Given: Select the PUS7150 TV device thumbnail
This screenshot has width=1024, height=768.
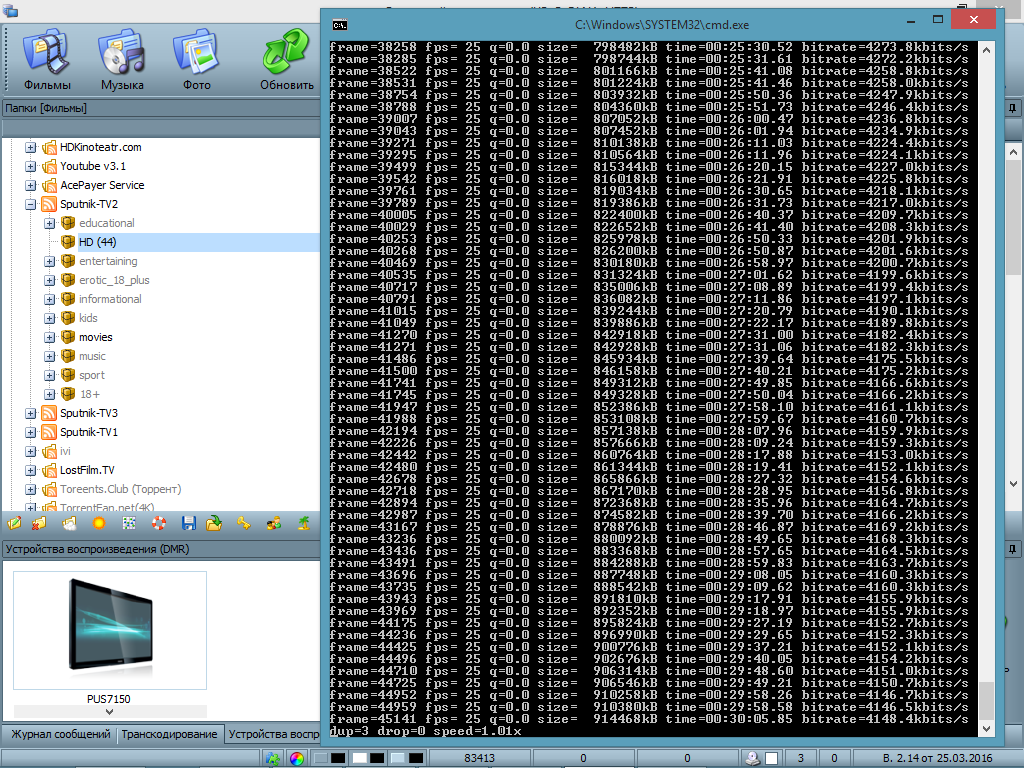Looking at the screenshot, I should (x=109, y=634).
